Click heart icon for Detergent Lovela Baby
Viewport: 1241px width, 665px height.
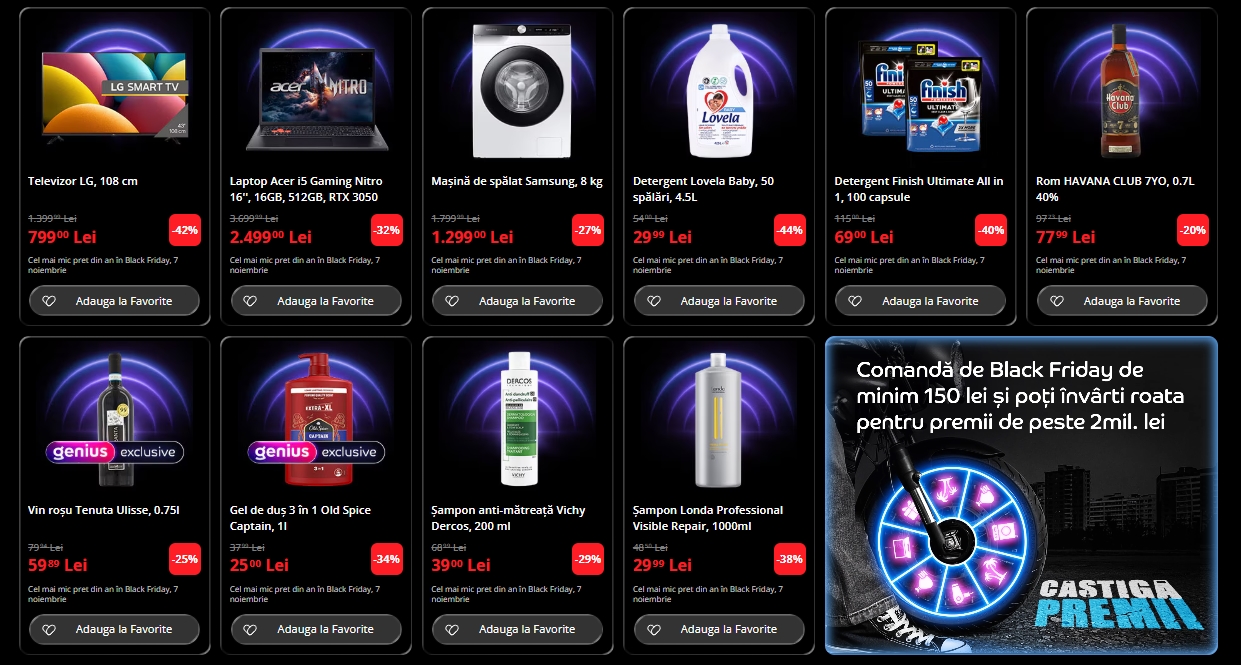(x=653, y=301)
